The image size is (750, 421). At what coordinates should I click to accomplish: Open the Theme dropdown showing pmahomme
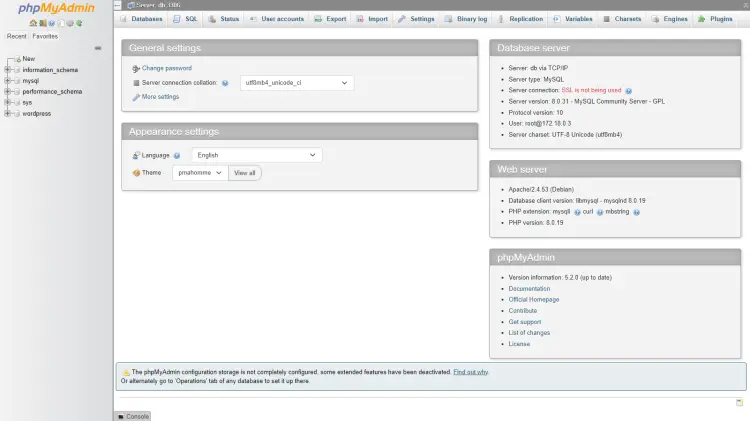pyautogui.click(x=200, y=173)
